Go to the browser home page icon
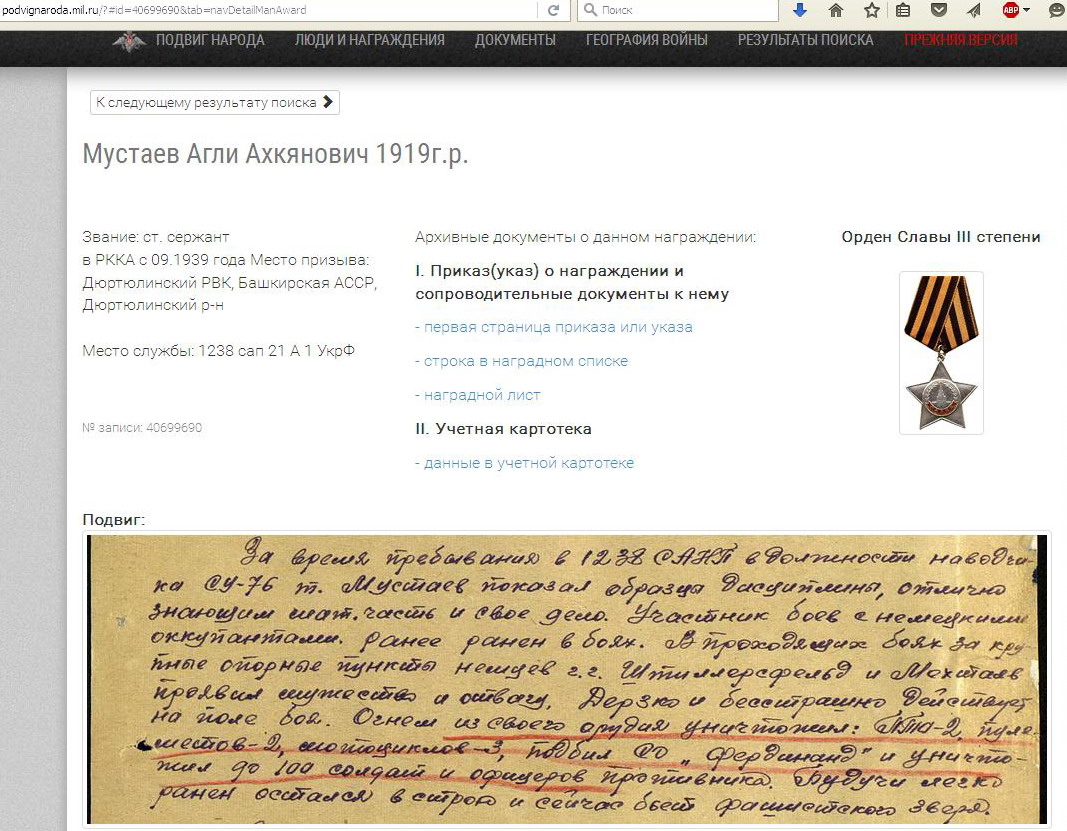Image resolution: width=1067 pixels, height=831 pixels. pyautogui.click(x=836, y=10)
